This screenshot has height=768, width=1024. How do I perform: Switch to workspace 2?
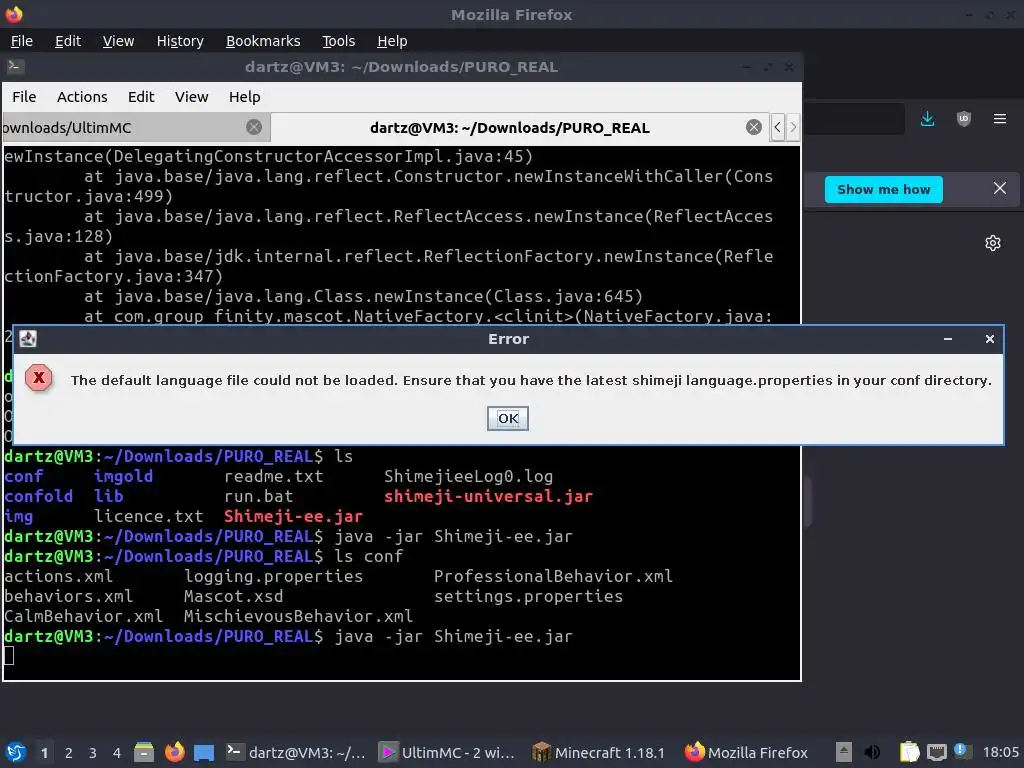coord(69,753)
